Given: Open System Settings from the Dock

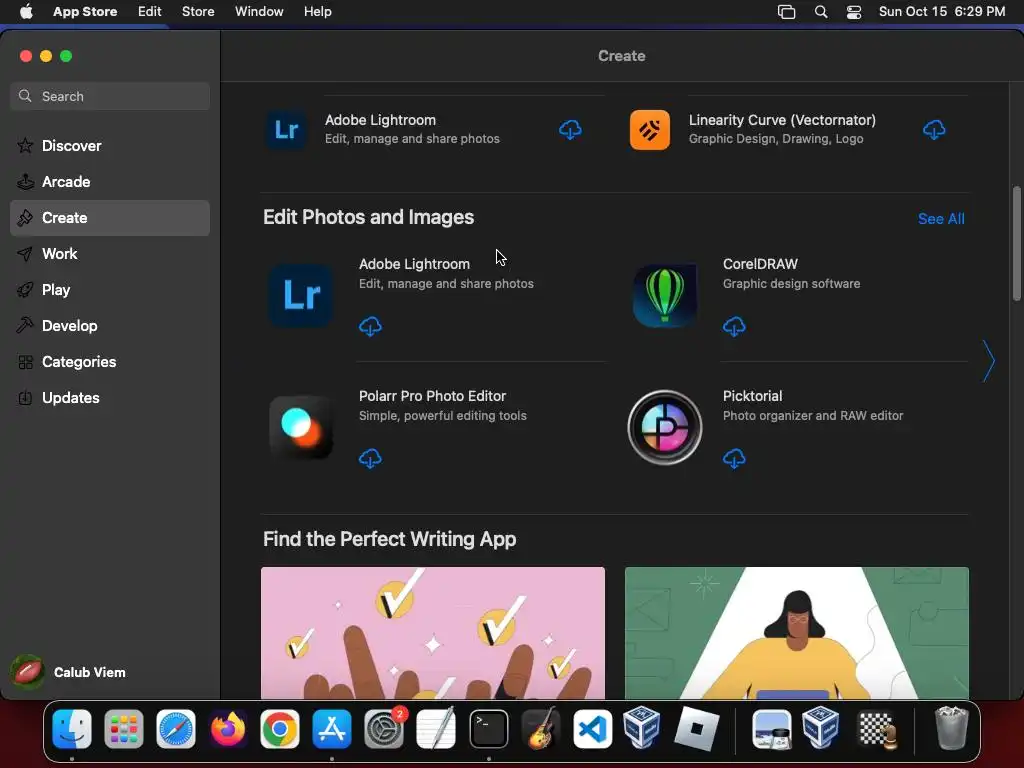Looking at the screenshot, I should coord(384,729).
